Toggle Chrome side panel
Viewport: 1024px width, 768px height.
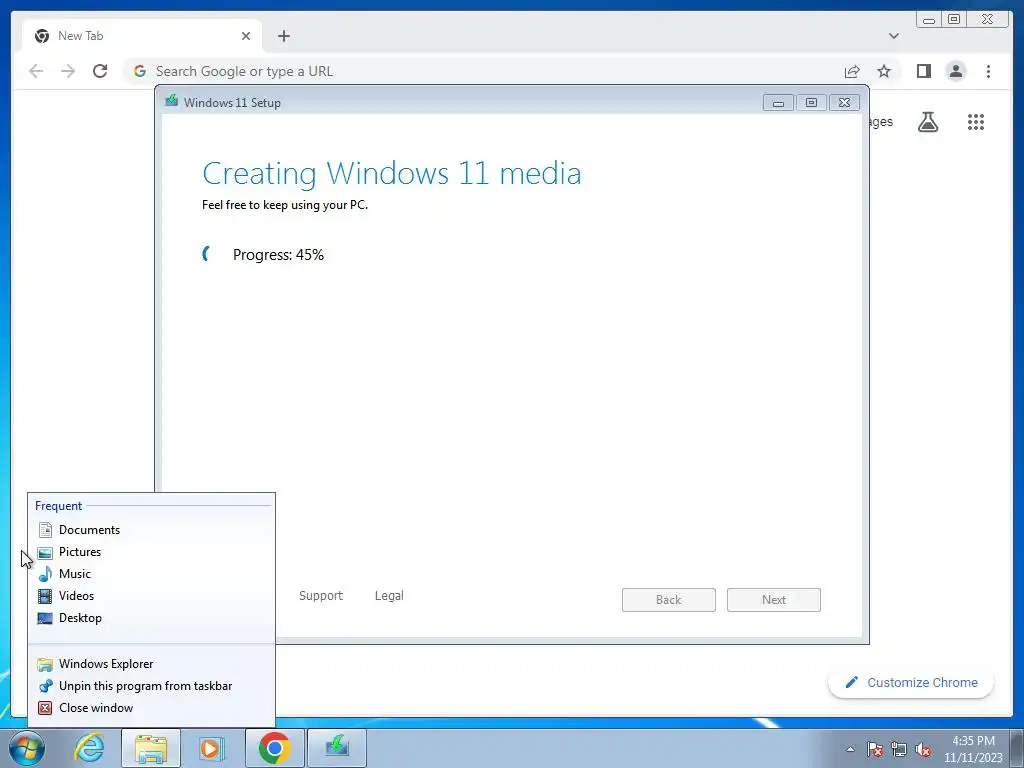pos(923,71)
